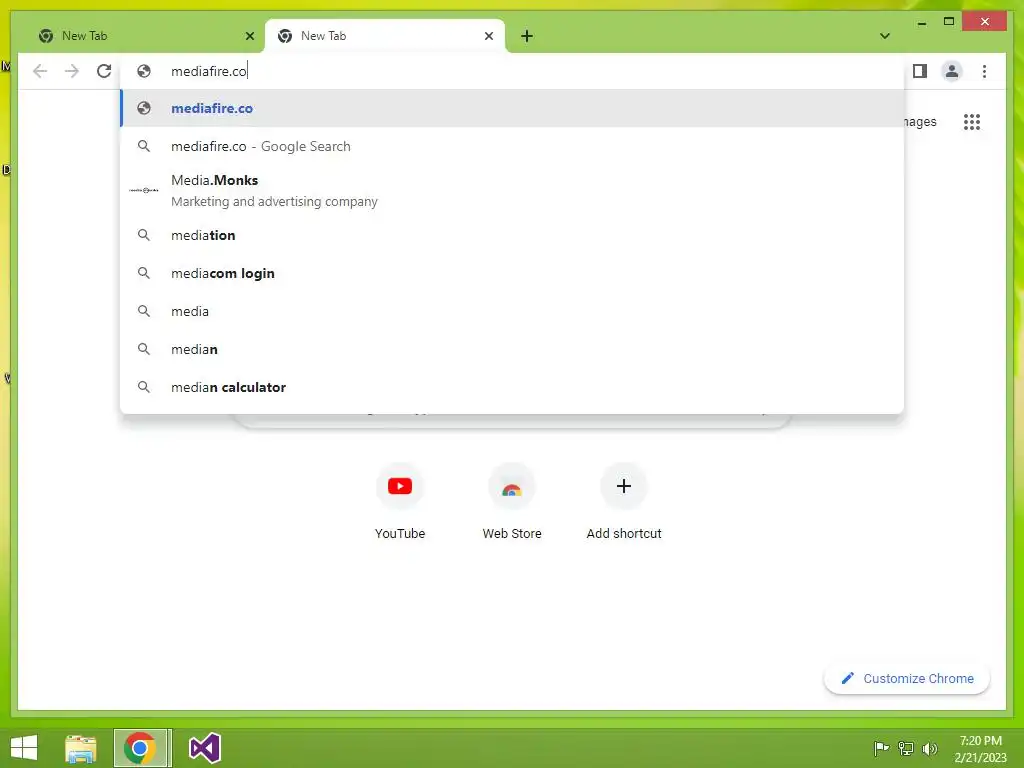The height and width of the screenshot is (768, 1024).
Task: Click the network tray icon
Action: 906,748
